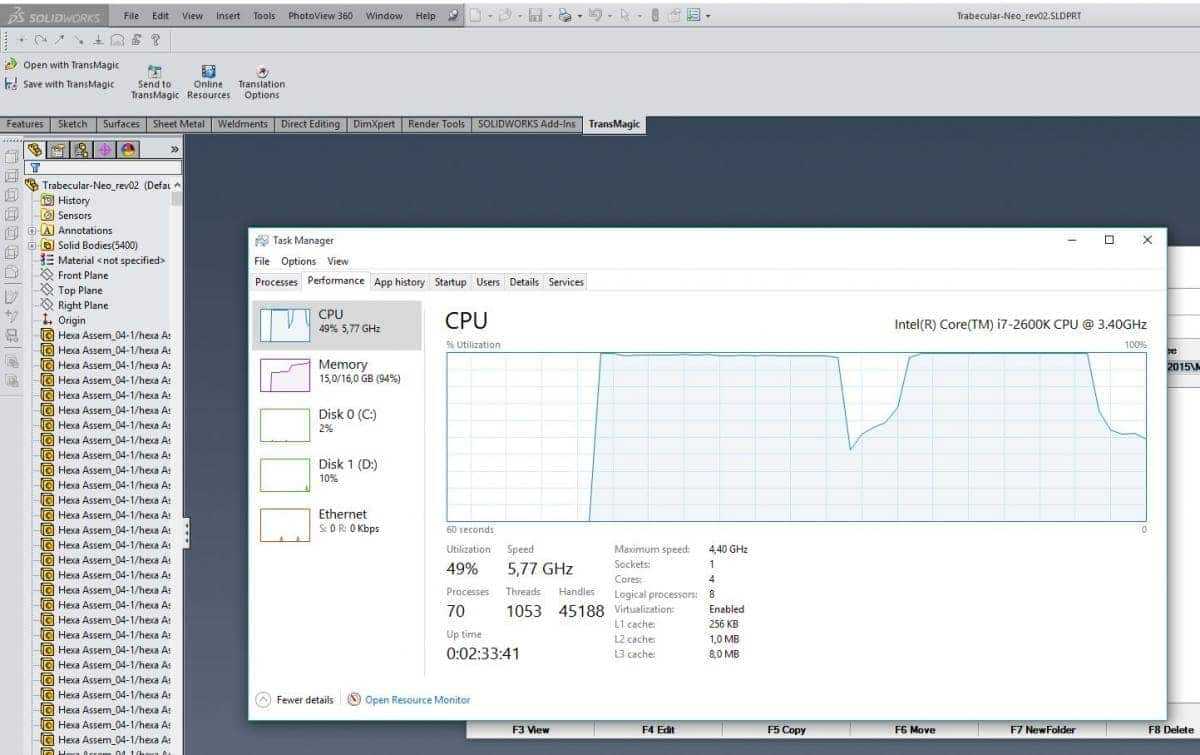This screenshot has width=1200, height=755.
Task: Click the SolidWorks Print icon
Action: click(565, 15)
